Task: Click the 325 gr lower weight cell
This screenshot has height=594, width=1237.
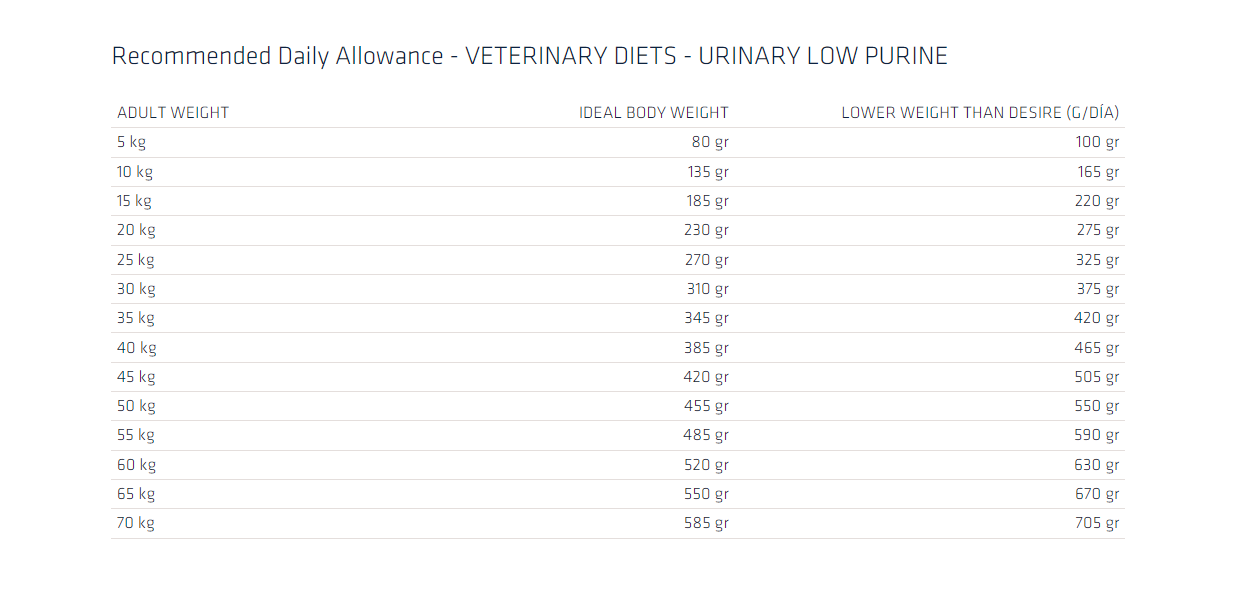Action: click(1097, 260)
